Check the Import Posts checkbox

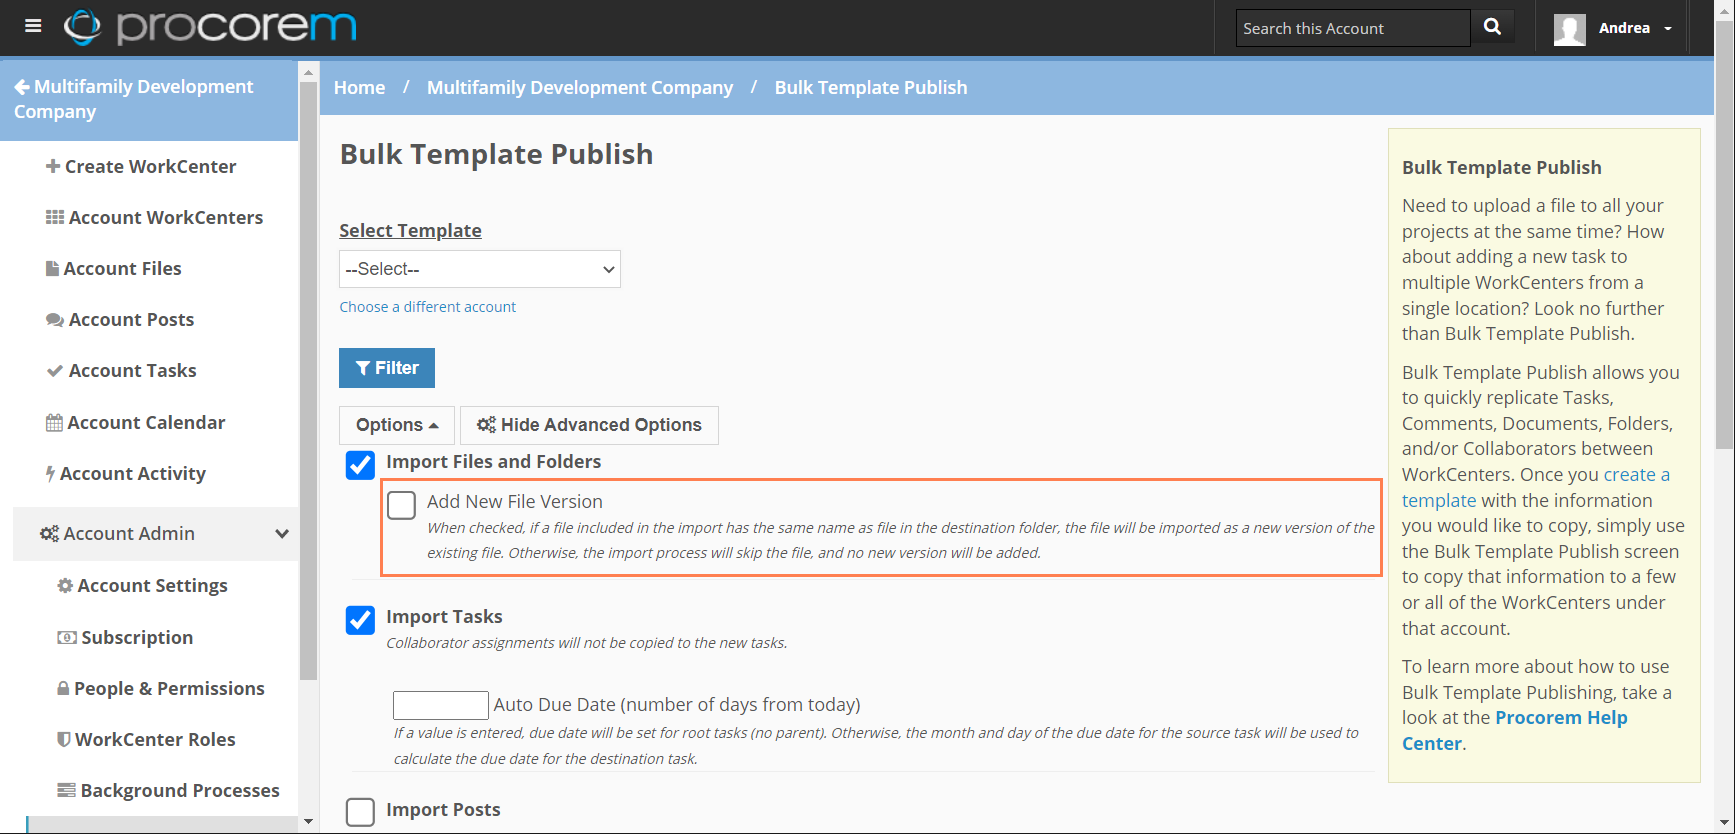pyautogui.click(x=360, y=811)
